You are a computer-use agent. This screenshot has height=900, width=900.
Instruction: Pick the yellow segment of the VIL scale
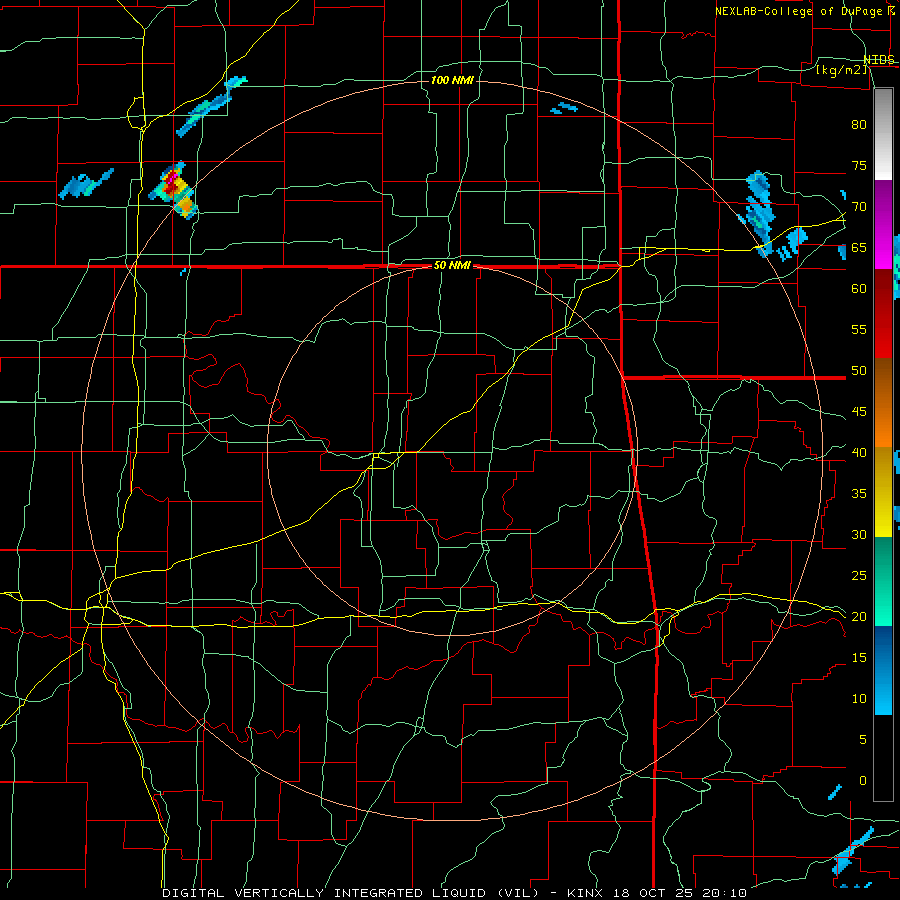pyautogui.click(x=883, y=492)
